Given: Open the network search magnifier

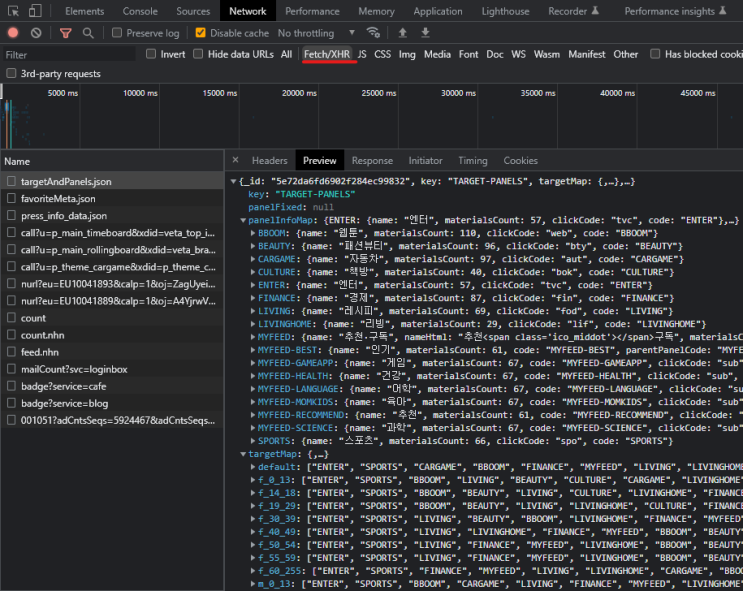Looking at the screenshot, I should pos(88,33).
